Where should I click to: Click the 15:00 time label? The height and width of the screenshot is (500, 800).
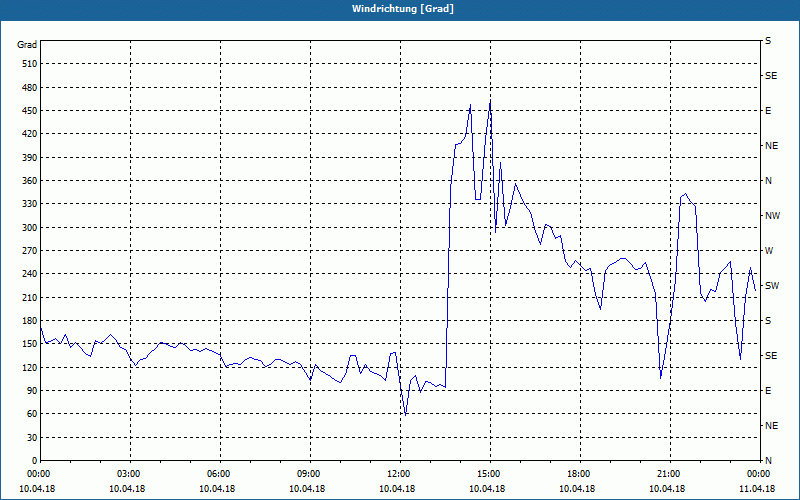pyautogui.click(x=487, y=474)
